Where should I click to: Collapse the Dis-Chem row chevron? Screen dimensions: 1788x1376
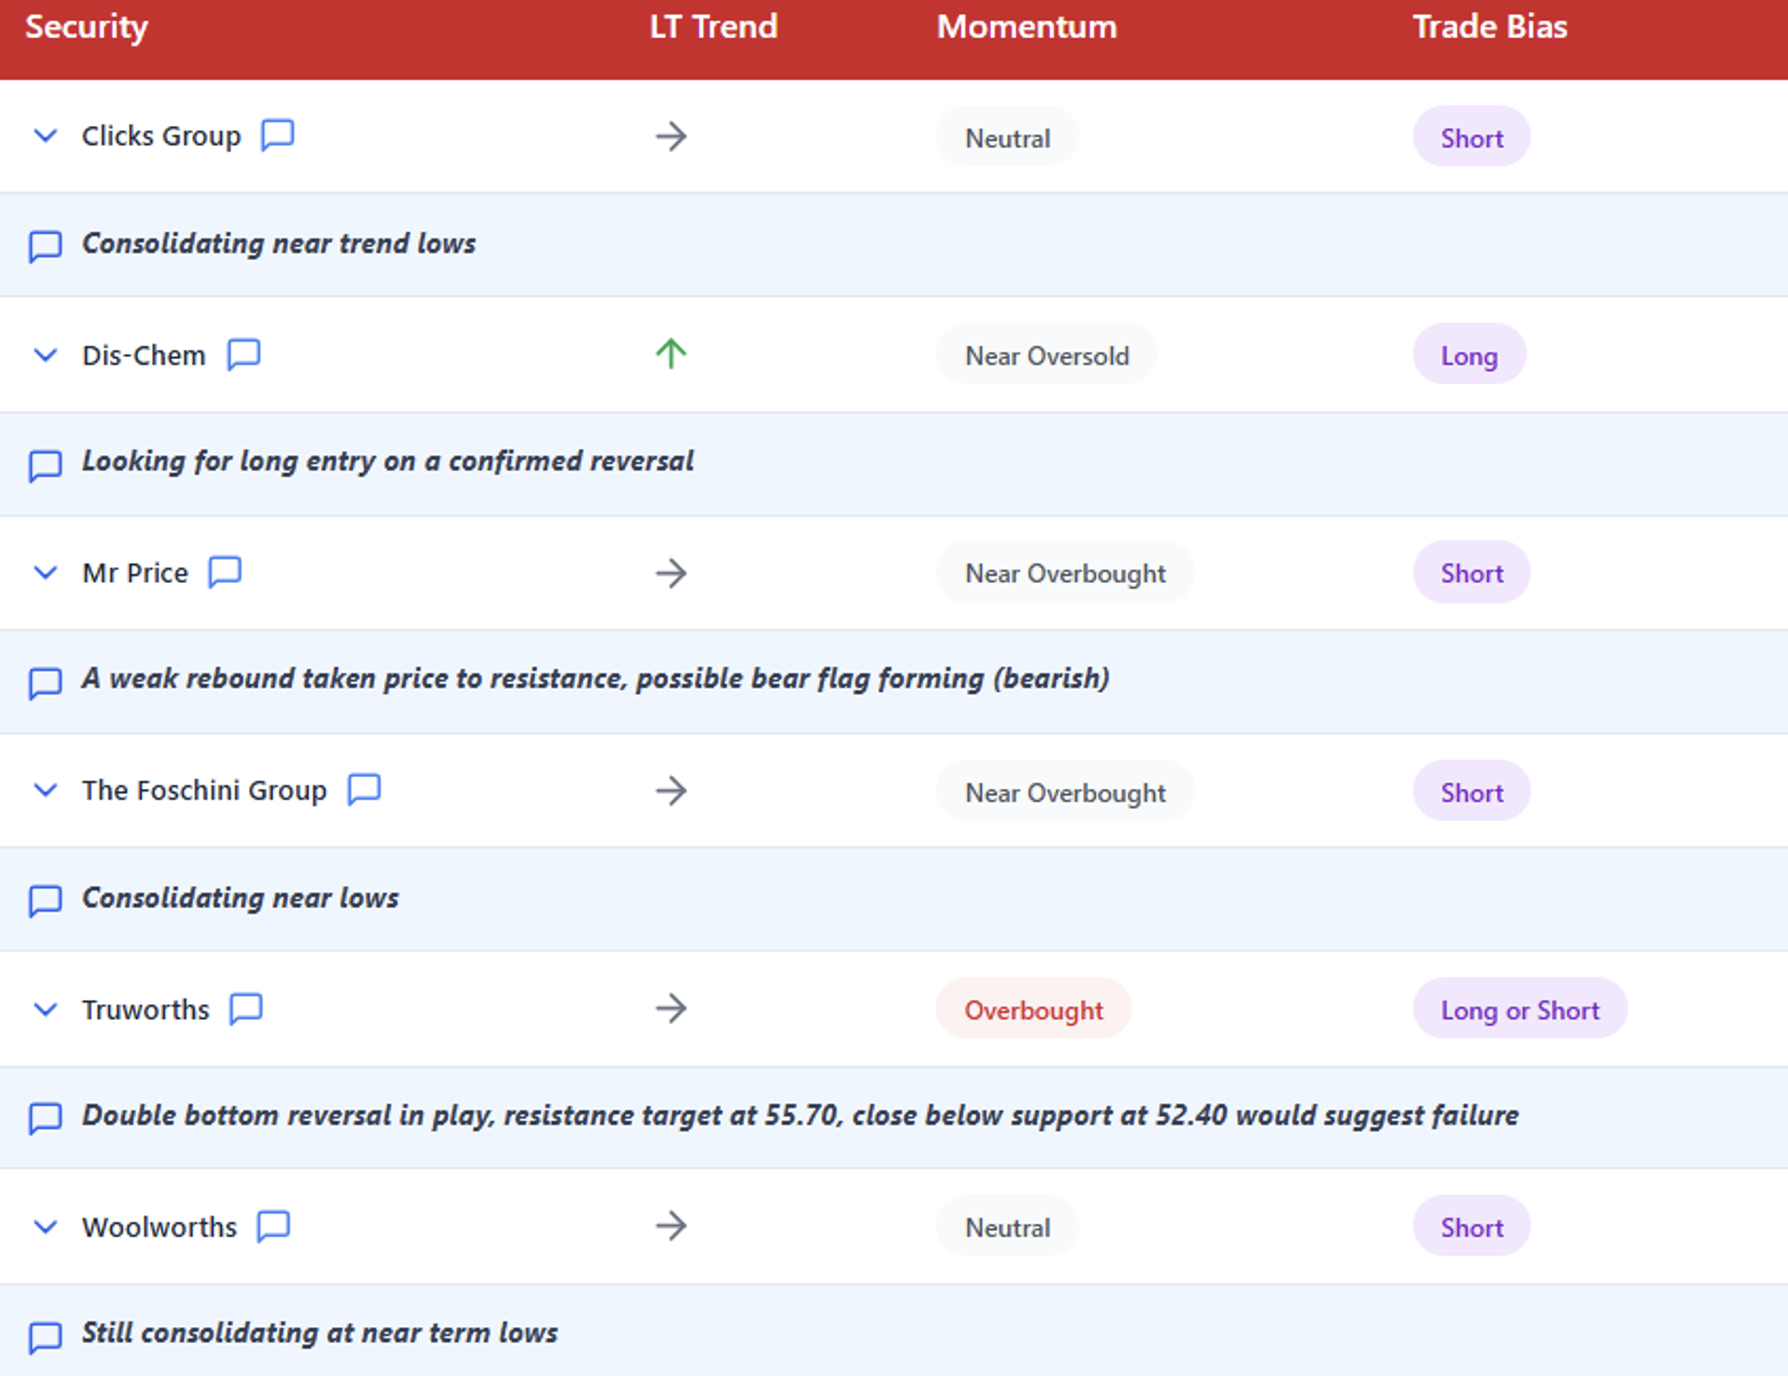[45, 355]
